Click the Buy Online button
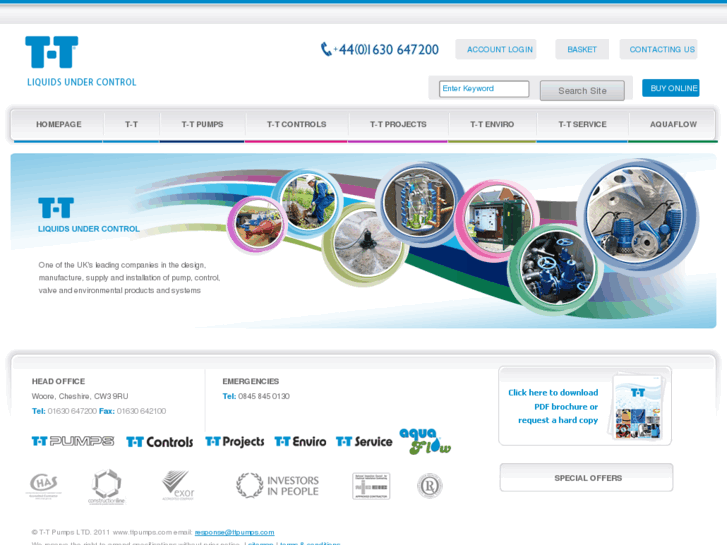 (x=671, y=88)
